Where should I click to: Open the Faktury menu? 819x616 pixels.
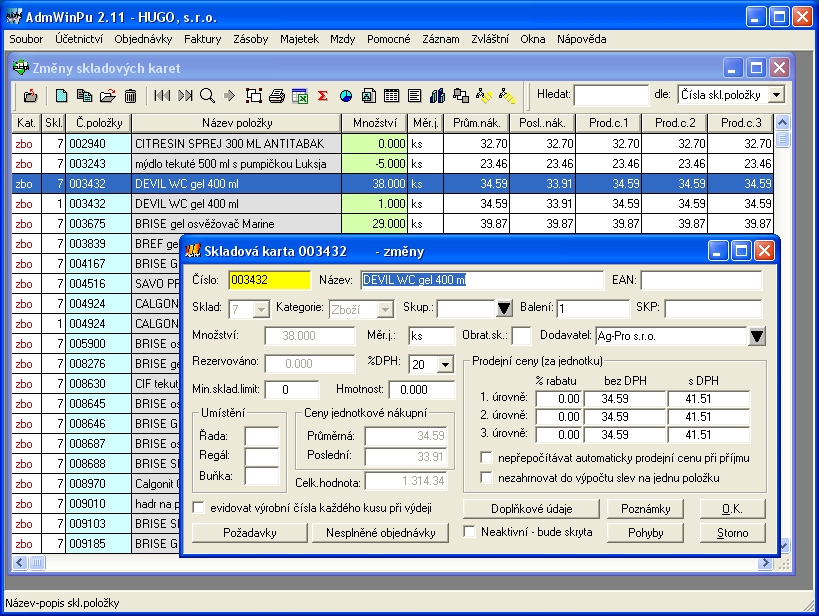point(202,39)
